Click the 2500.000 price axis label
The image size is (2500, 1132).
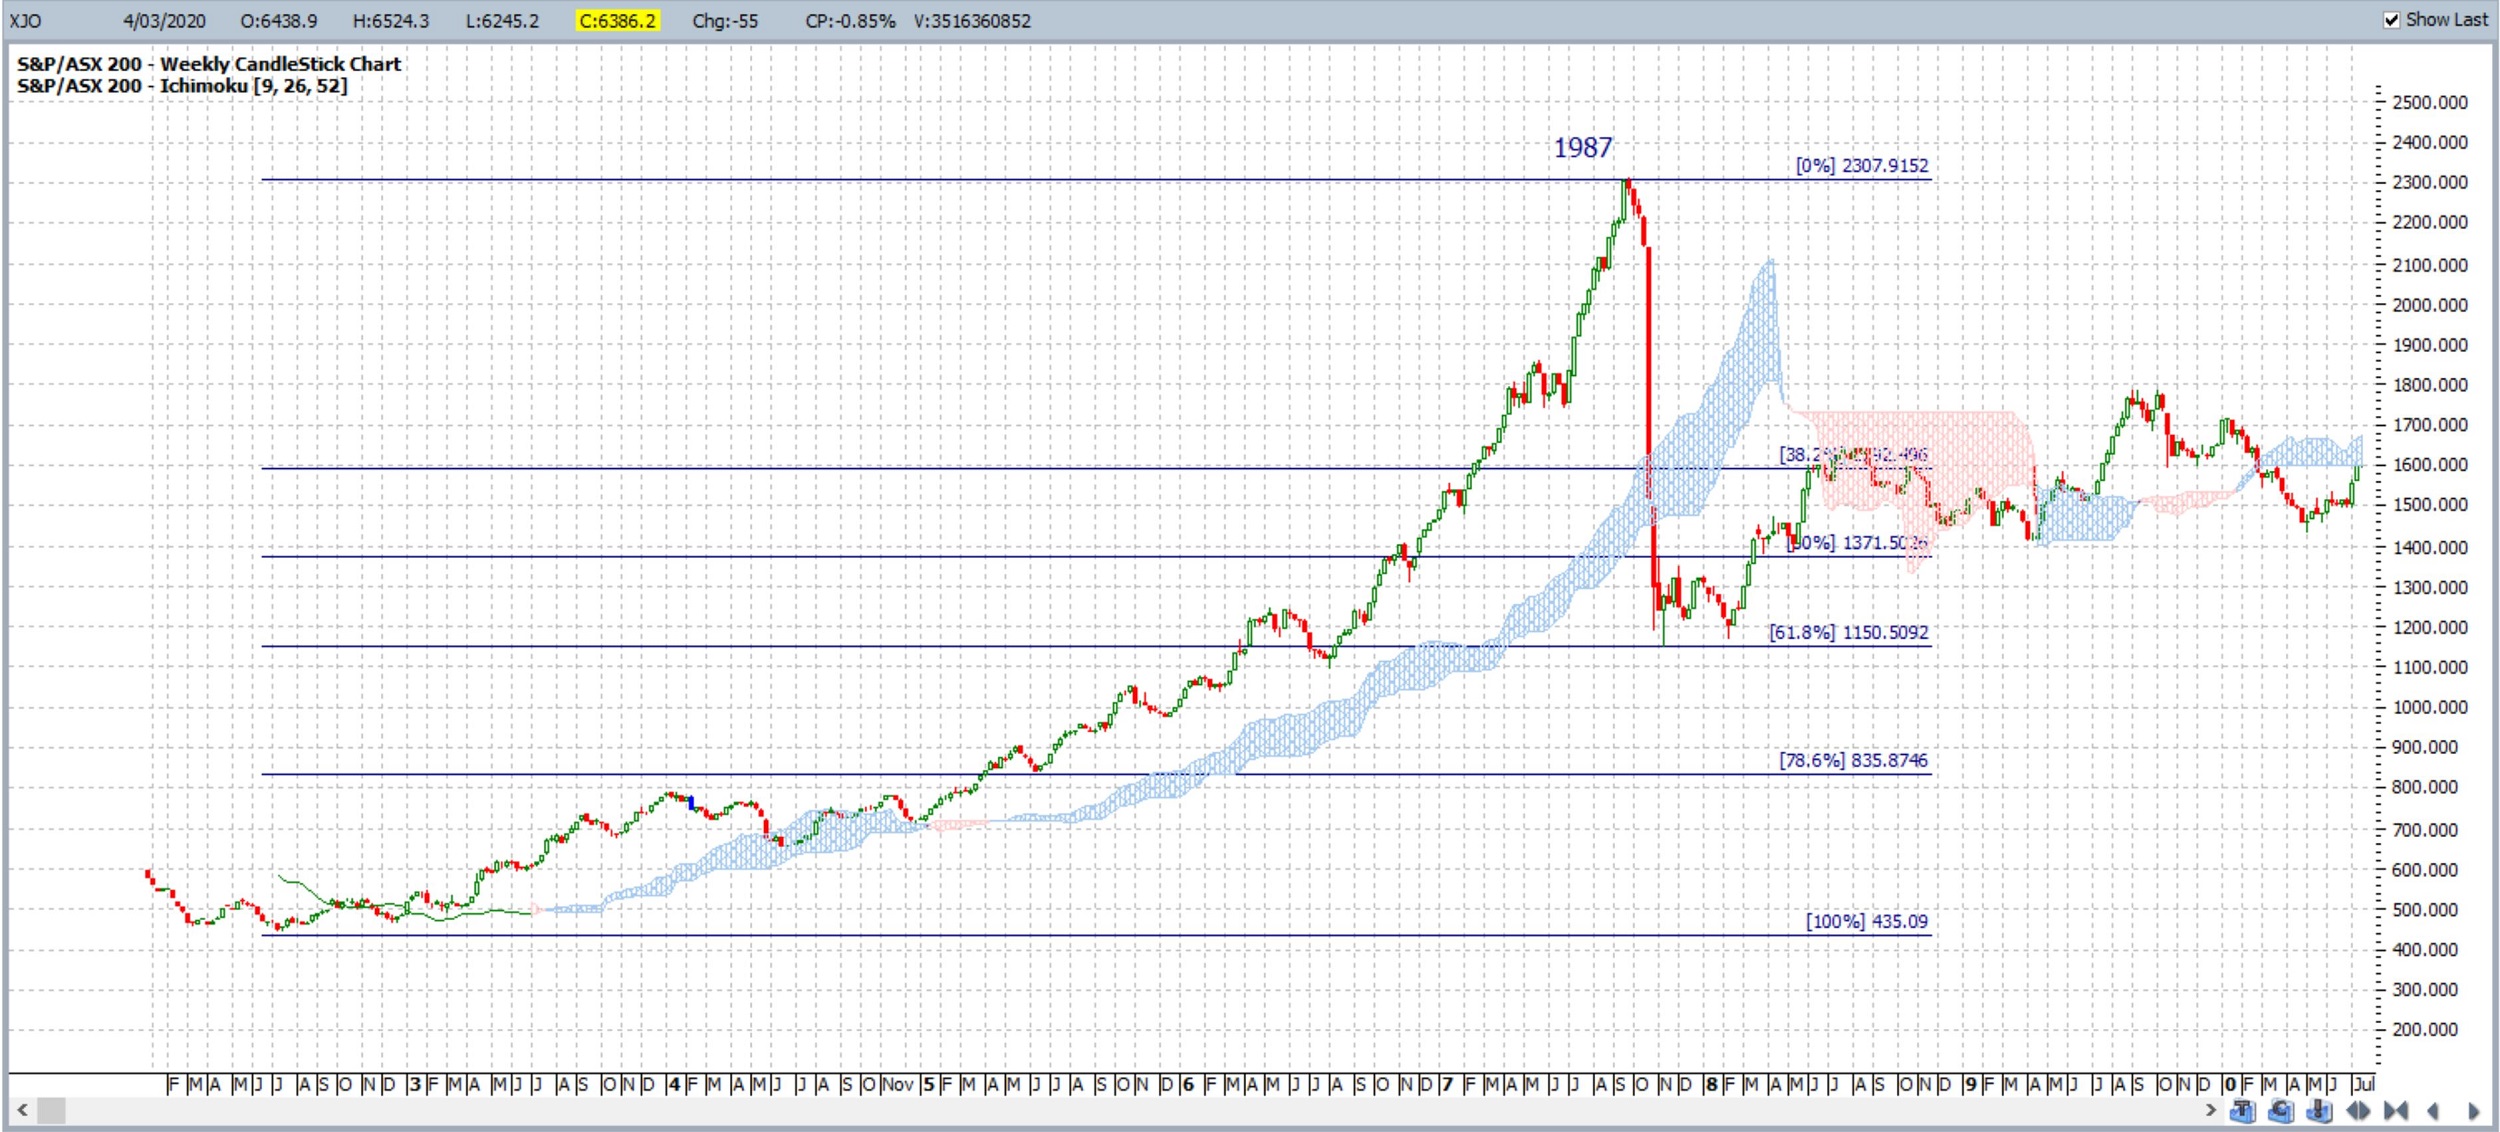coord(2429,103)
